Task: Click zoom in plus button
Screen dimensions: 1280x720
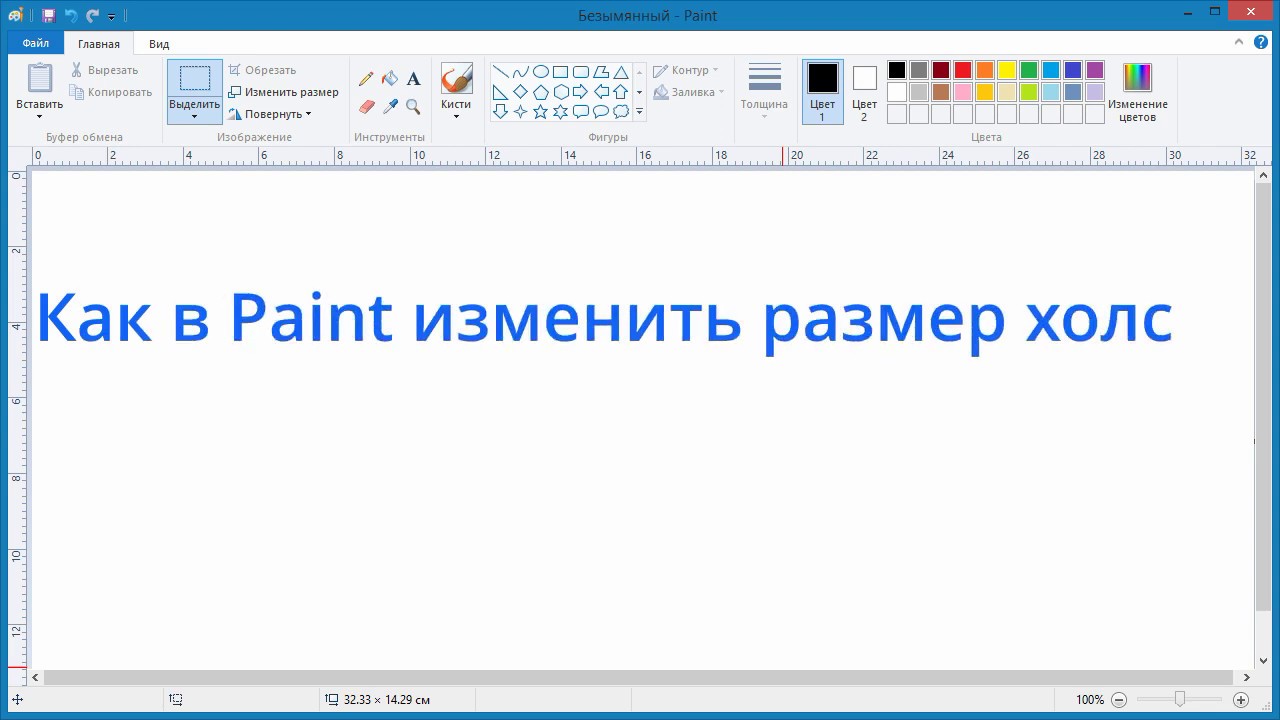Action: click(x=1241, y=700)
